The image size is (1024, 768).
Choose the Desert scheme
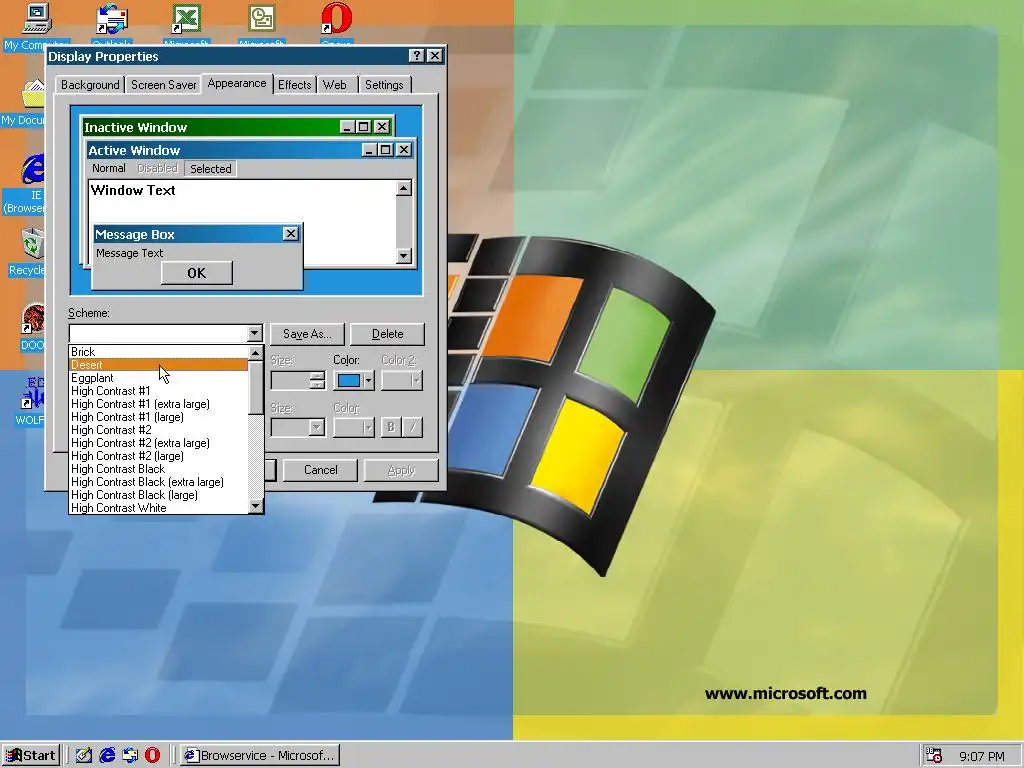click(x=159, y=365)
